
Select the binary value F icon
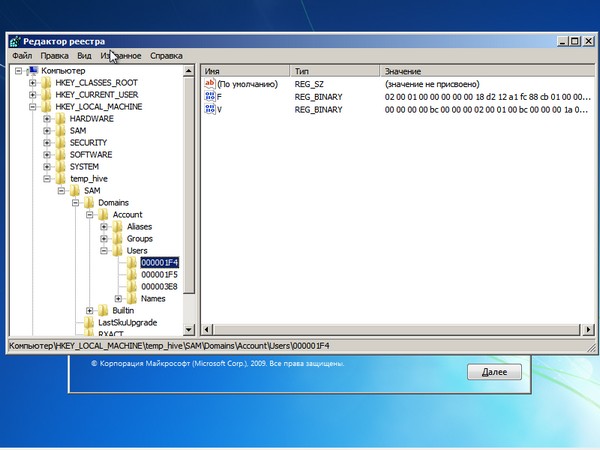pos(210,97)
